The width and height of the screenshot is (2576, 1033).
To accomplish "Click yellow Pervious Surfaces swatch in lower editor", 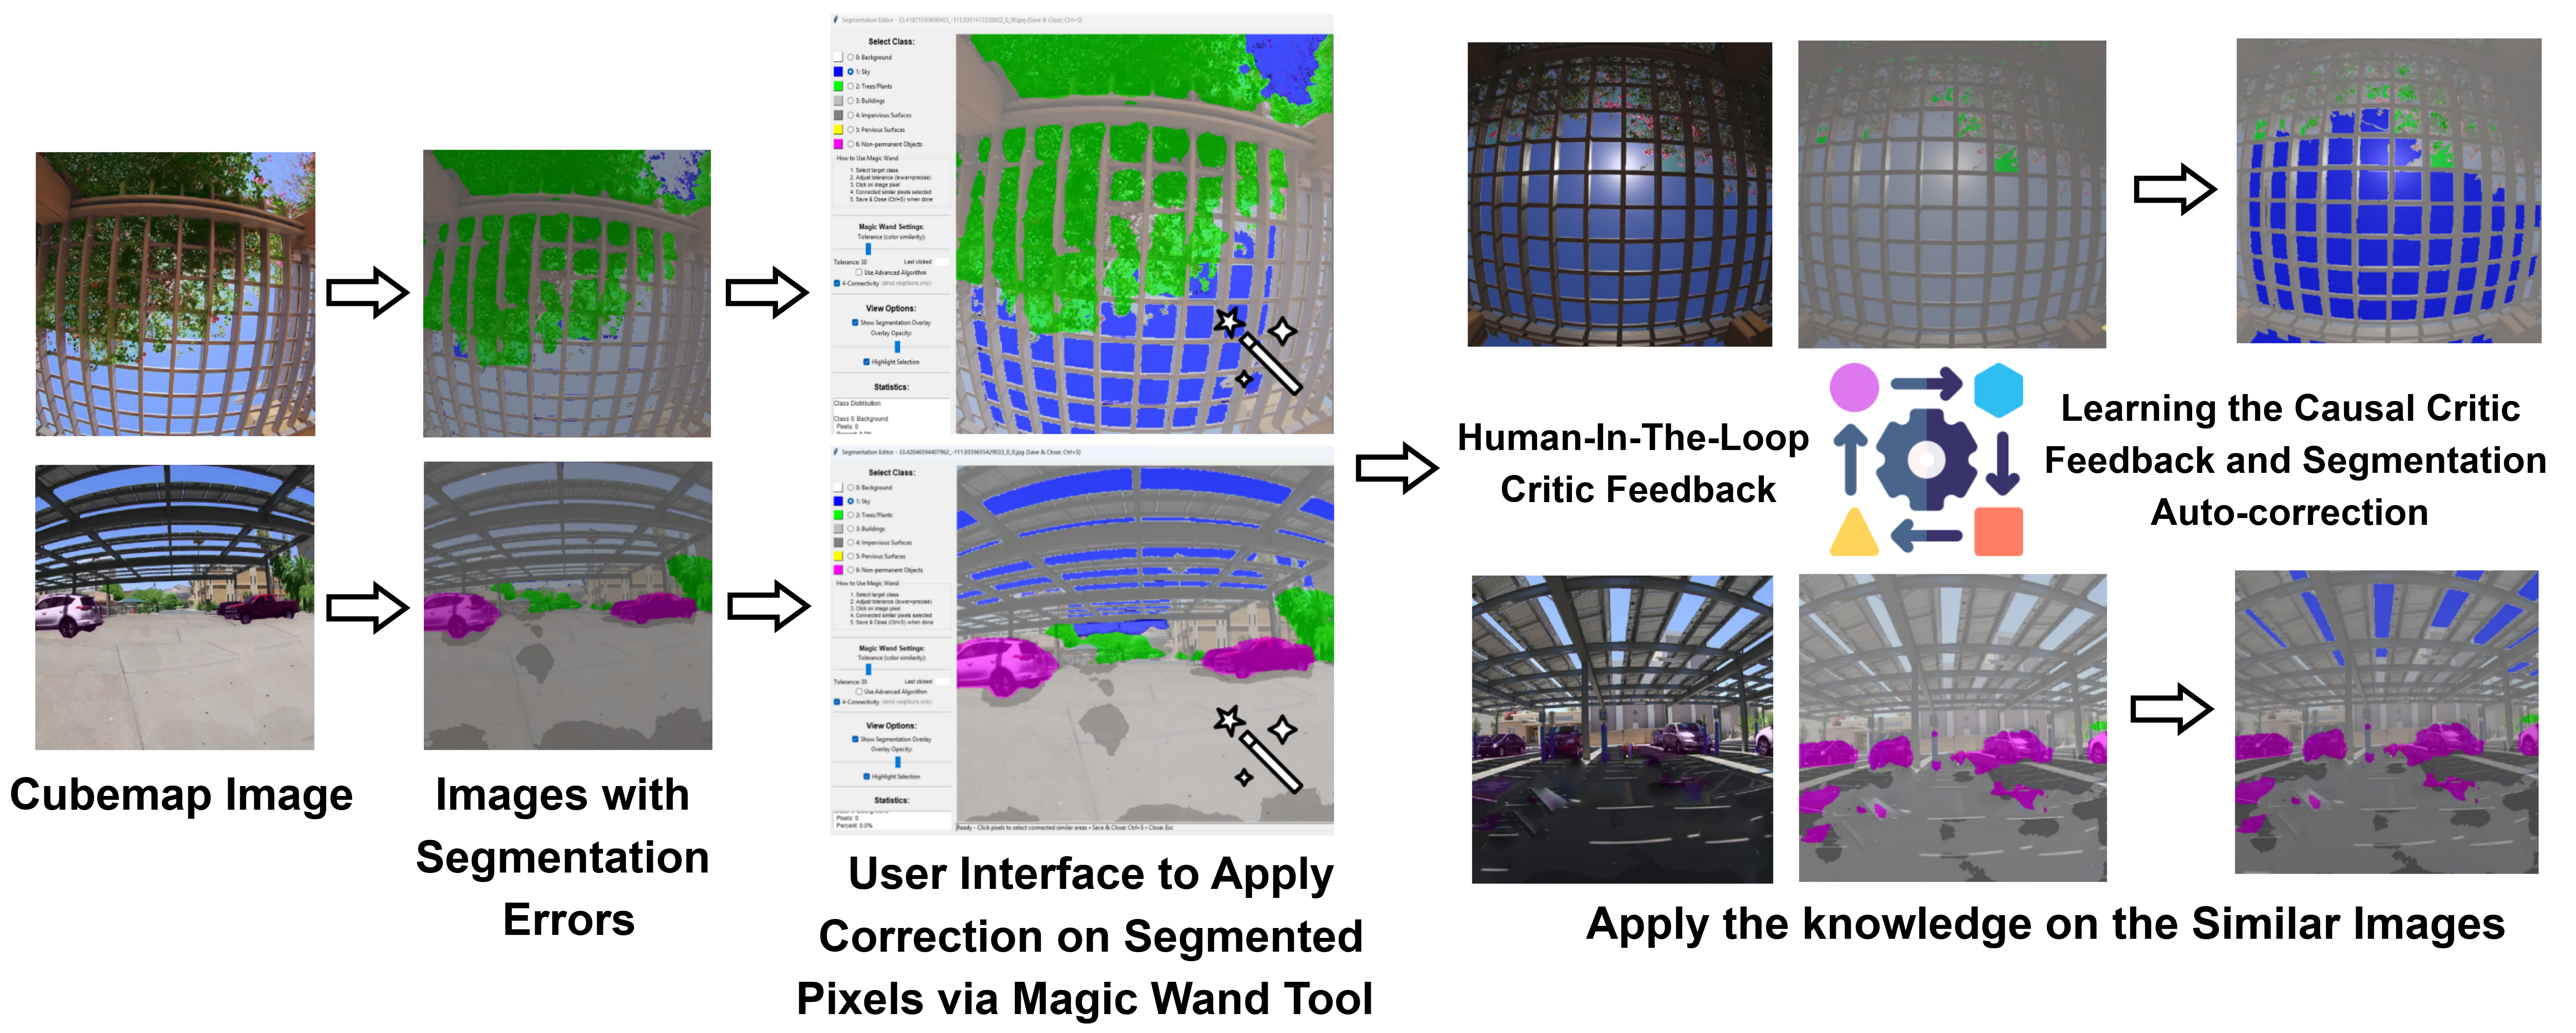I will coord(838,556).
